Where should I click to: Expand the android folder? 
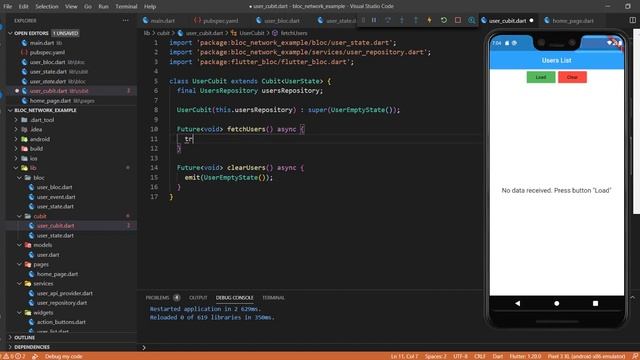[x=16, y=139]
